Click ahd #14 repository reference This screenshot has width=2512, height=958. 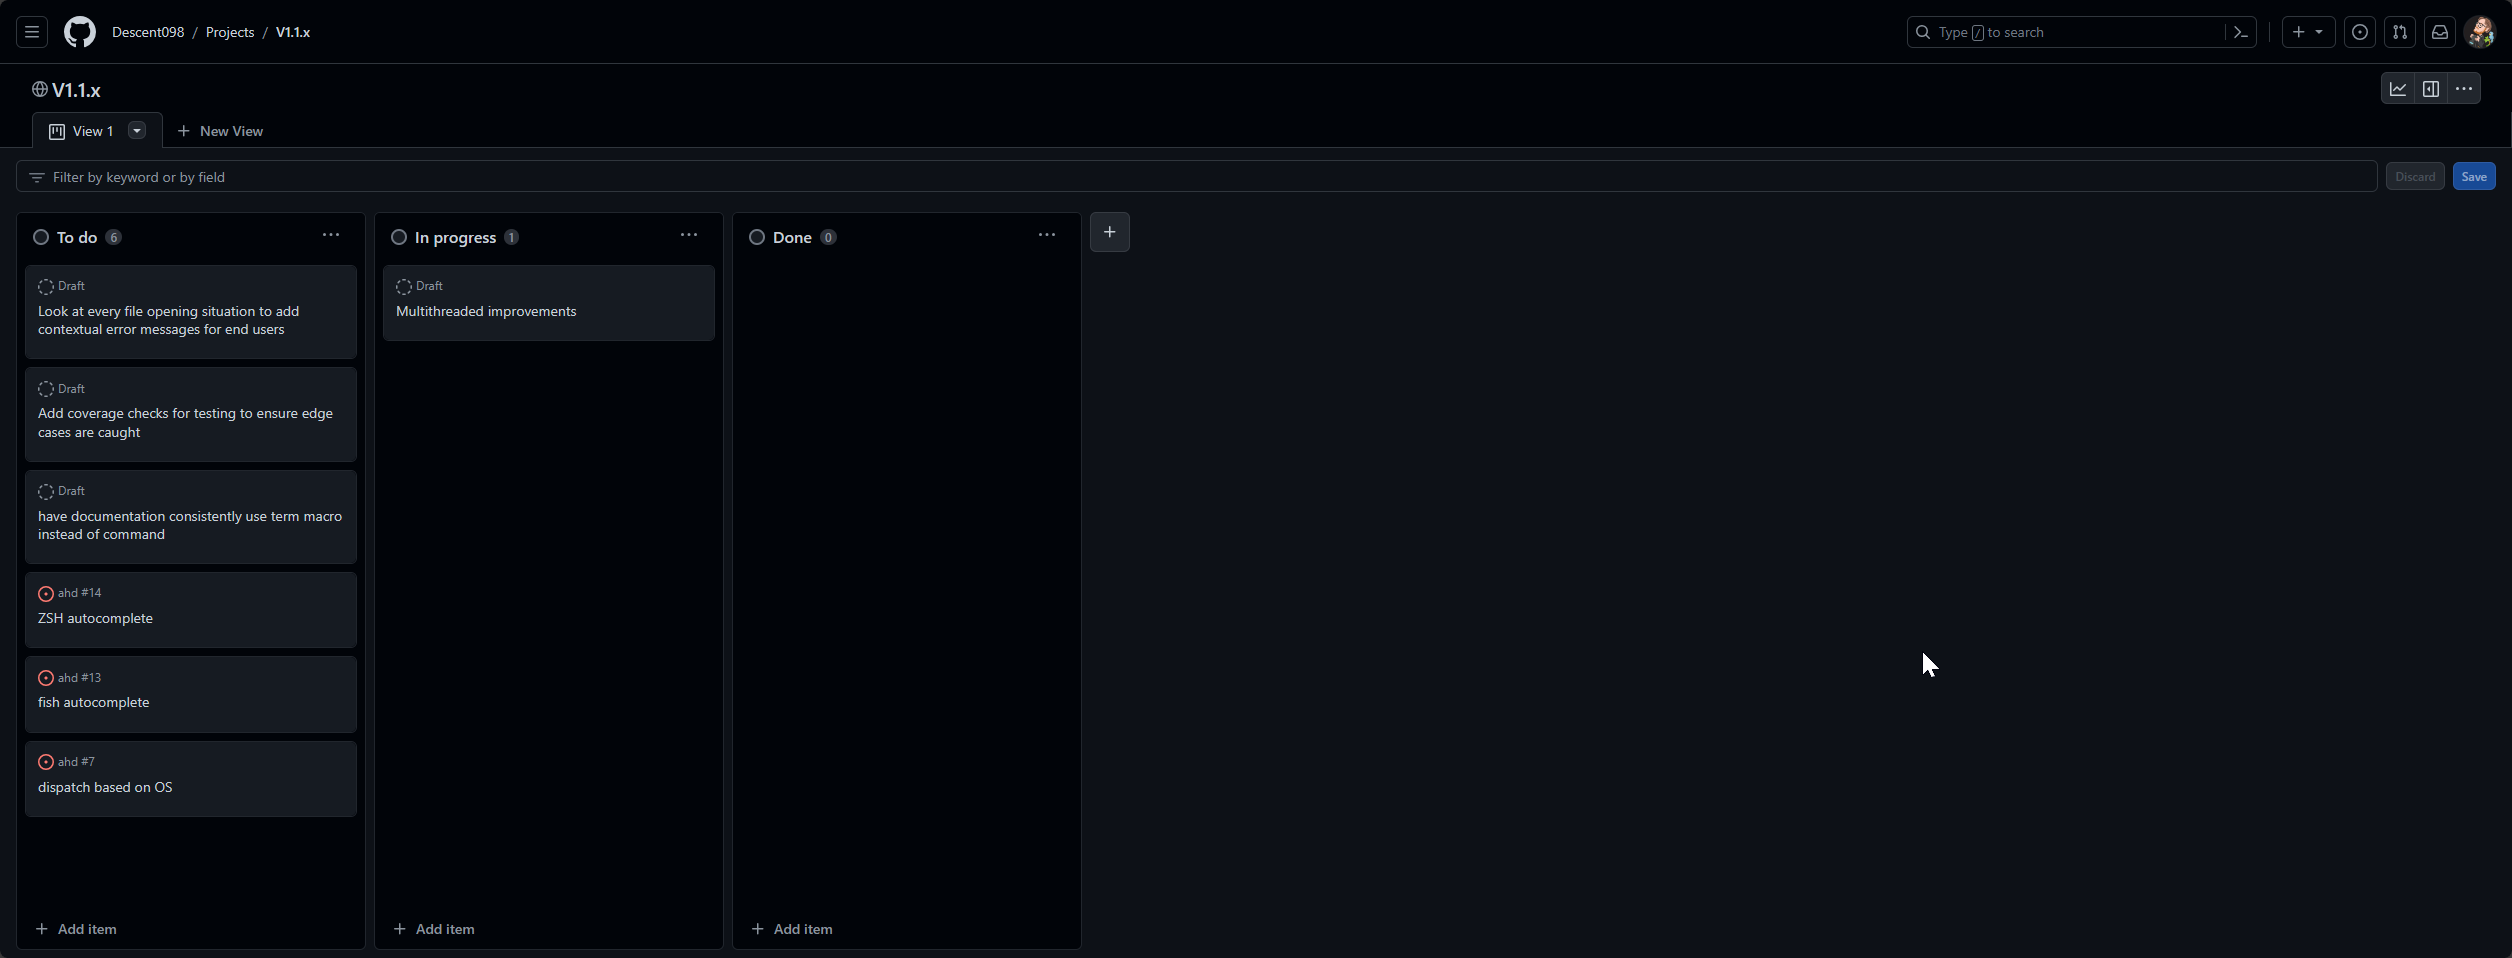(x=79, y=593)
